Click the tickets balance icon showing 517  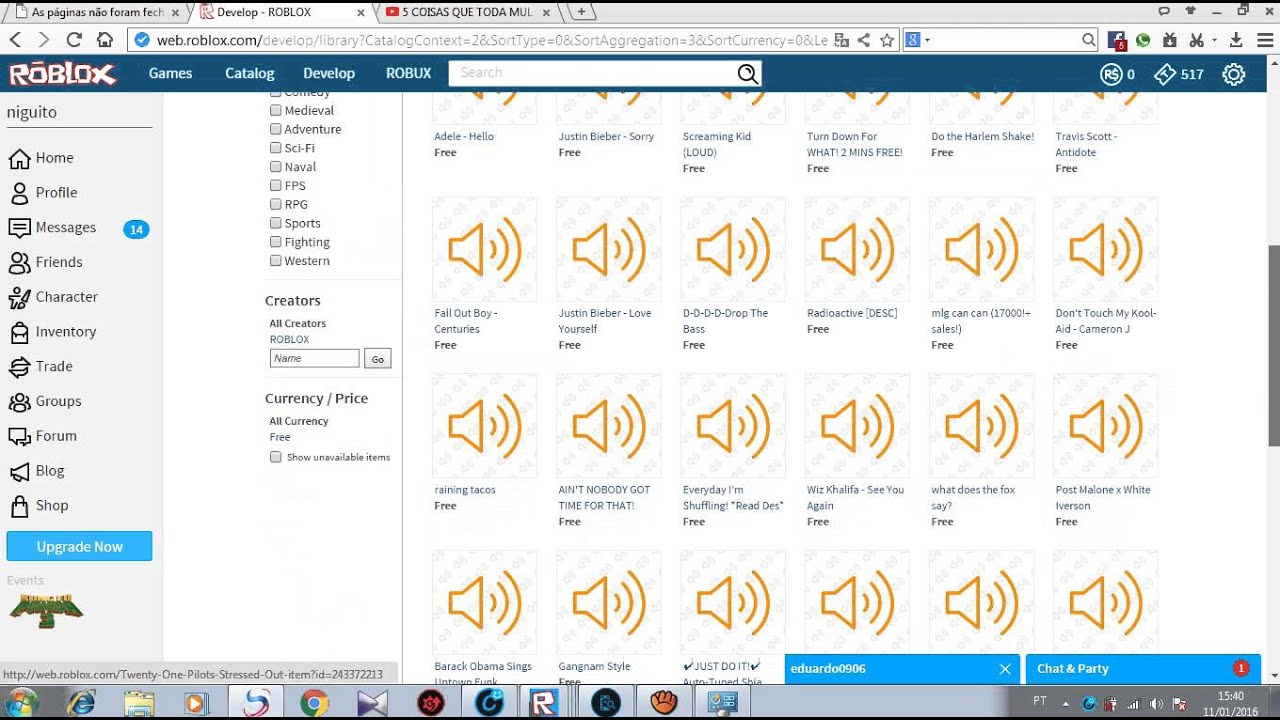coord(1165,74)
